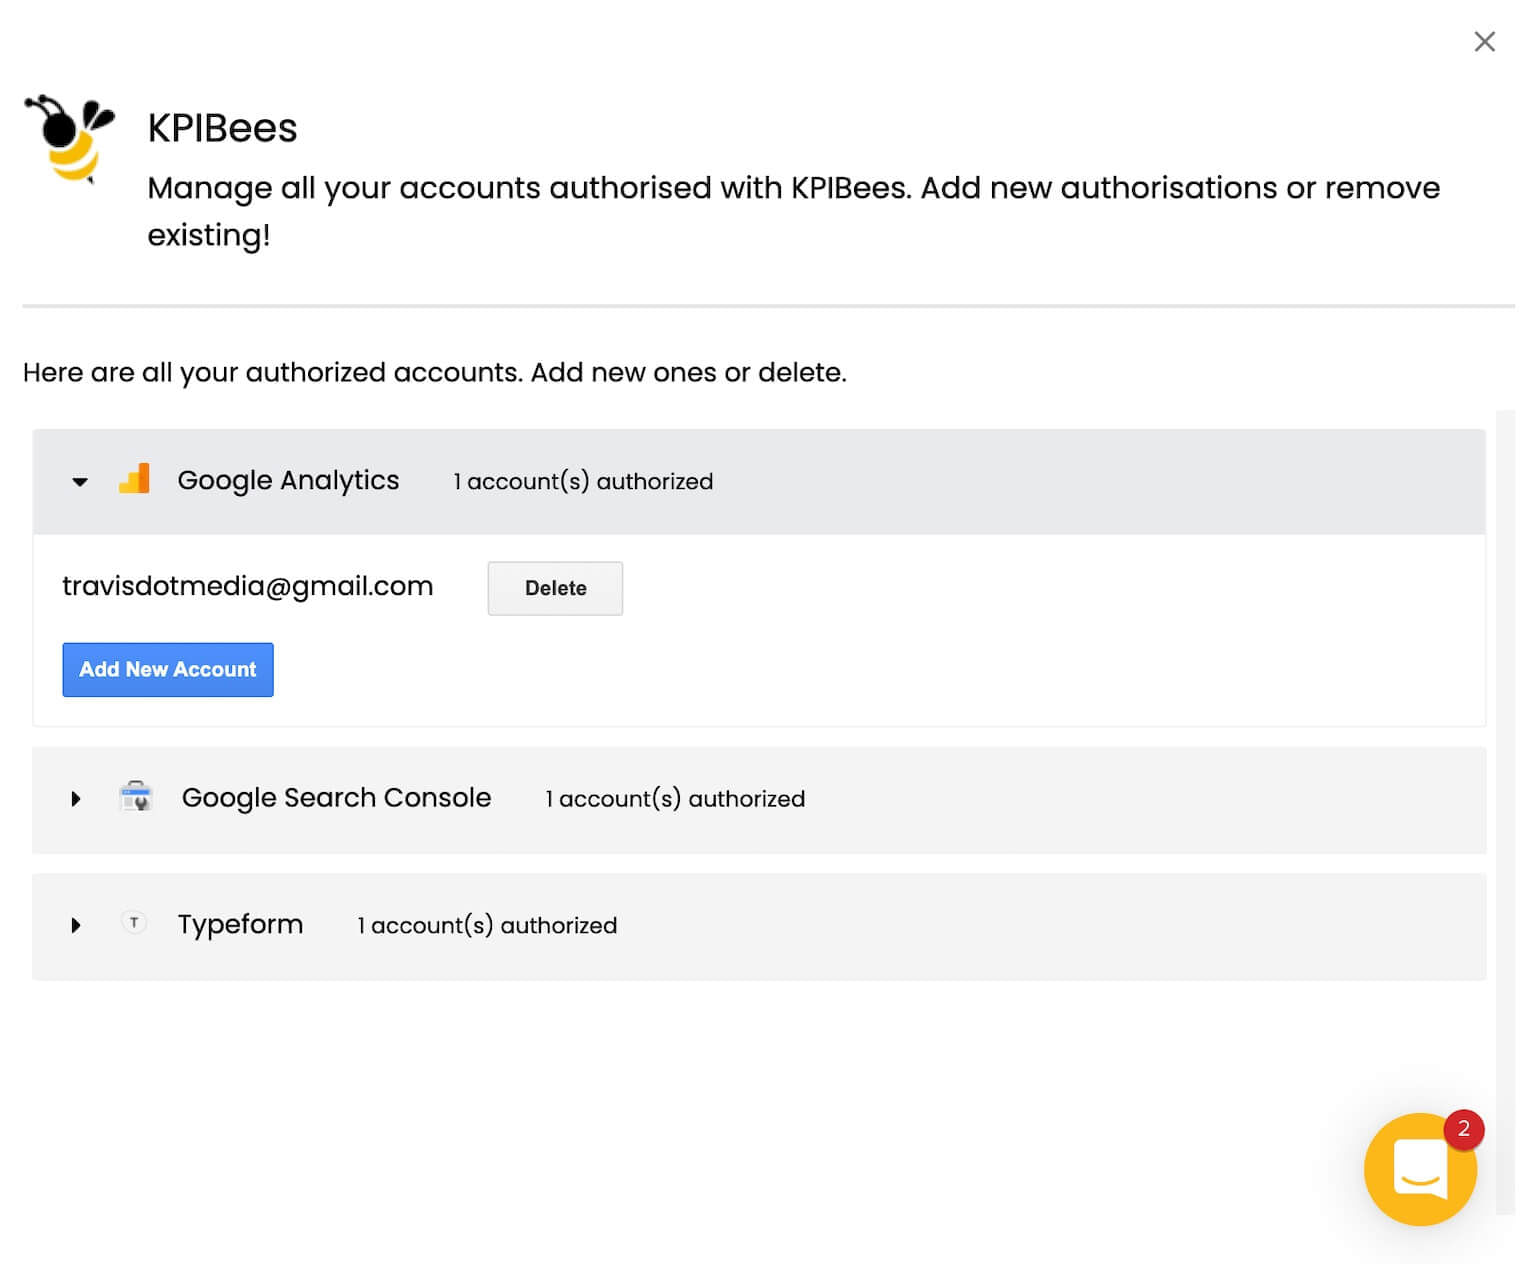Click the Google Search Console icon
Viewport: 1536px width, 1266px height.
click(135, 797)
